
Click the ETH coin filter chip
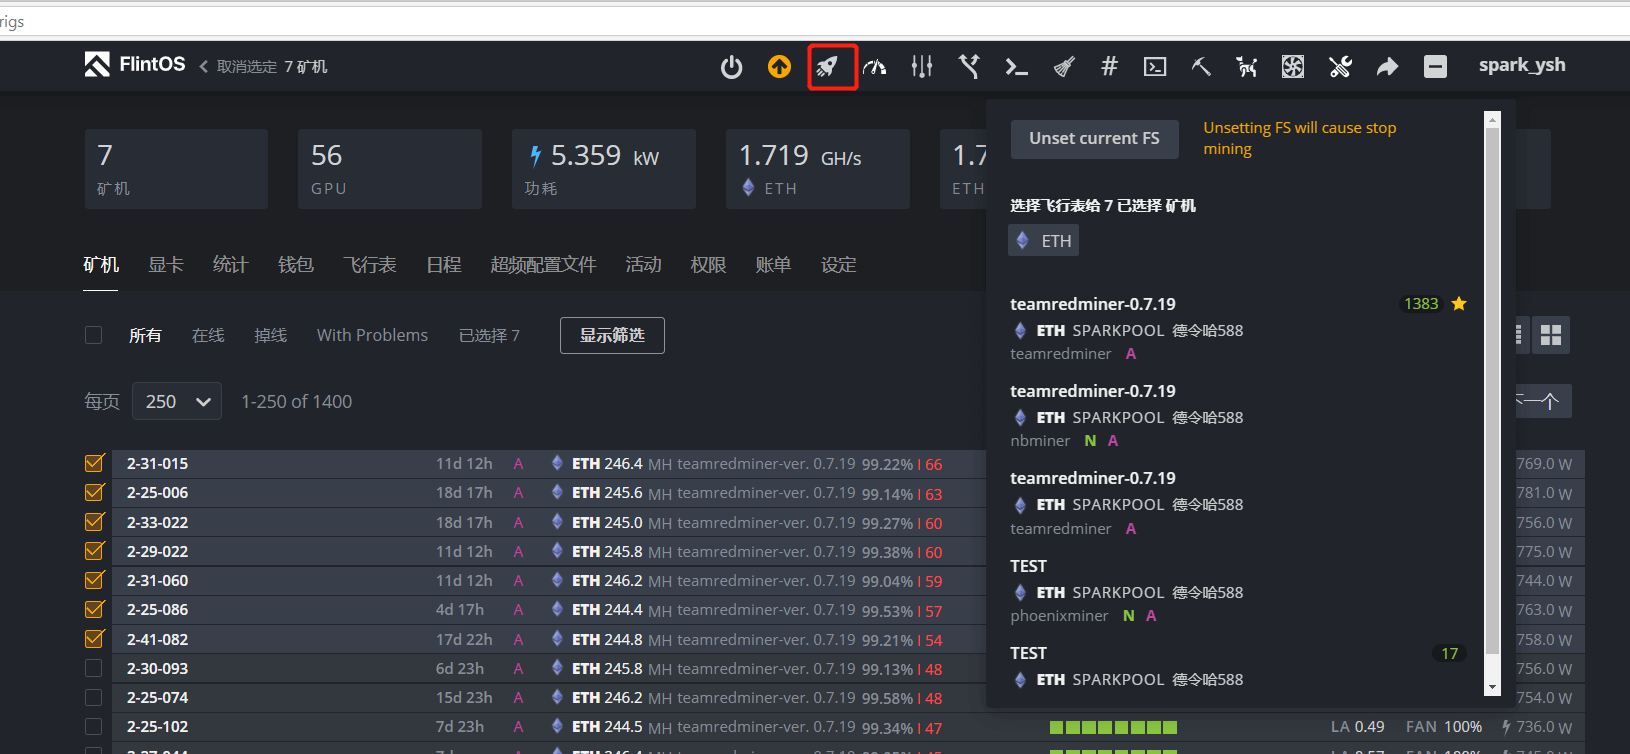click(1044, 241)
